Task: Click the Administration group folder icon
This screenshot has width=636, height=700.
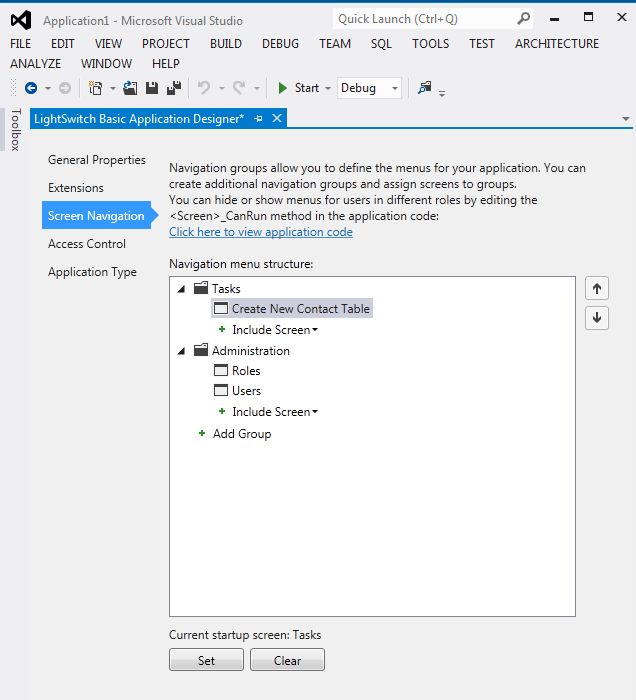Action: pos(201,350)
